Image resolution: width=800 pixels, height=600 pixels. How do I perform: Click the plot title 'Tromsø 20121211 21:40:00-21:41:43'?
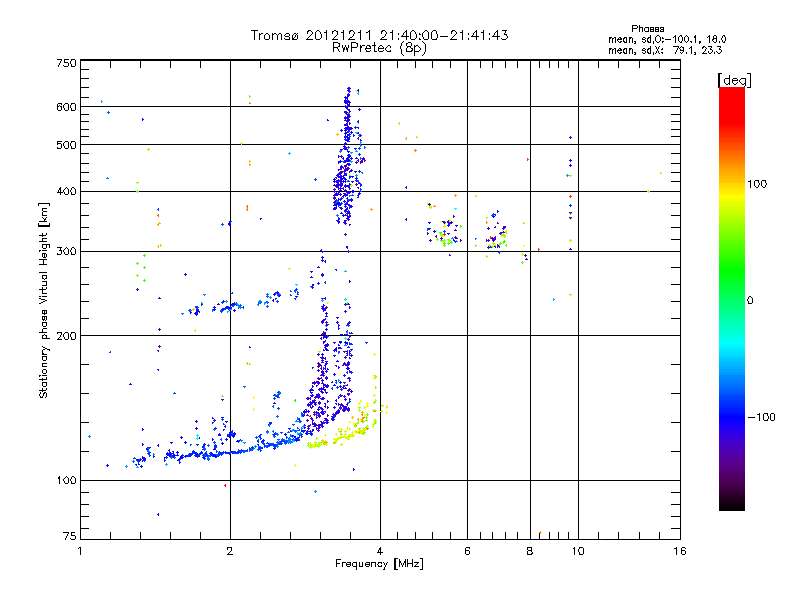coord(379,35)
